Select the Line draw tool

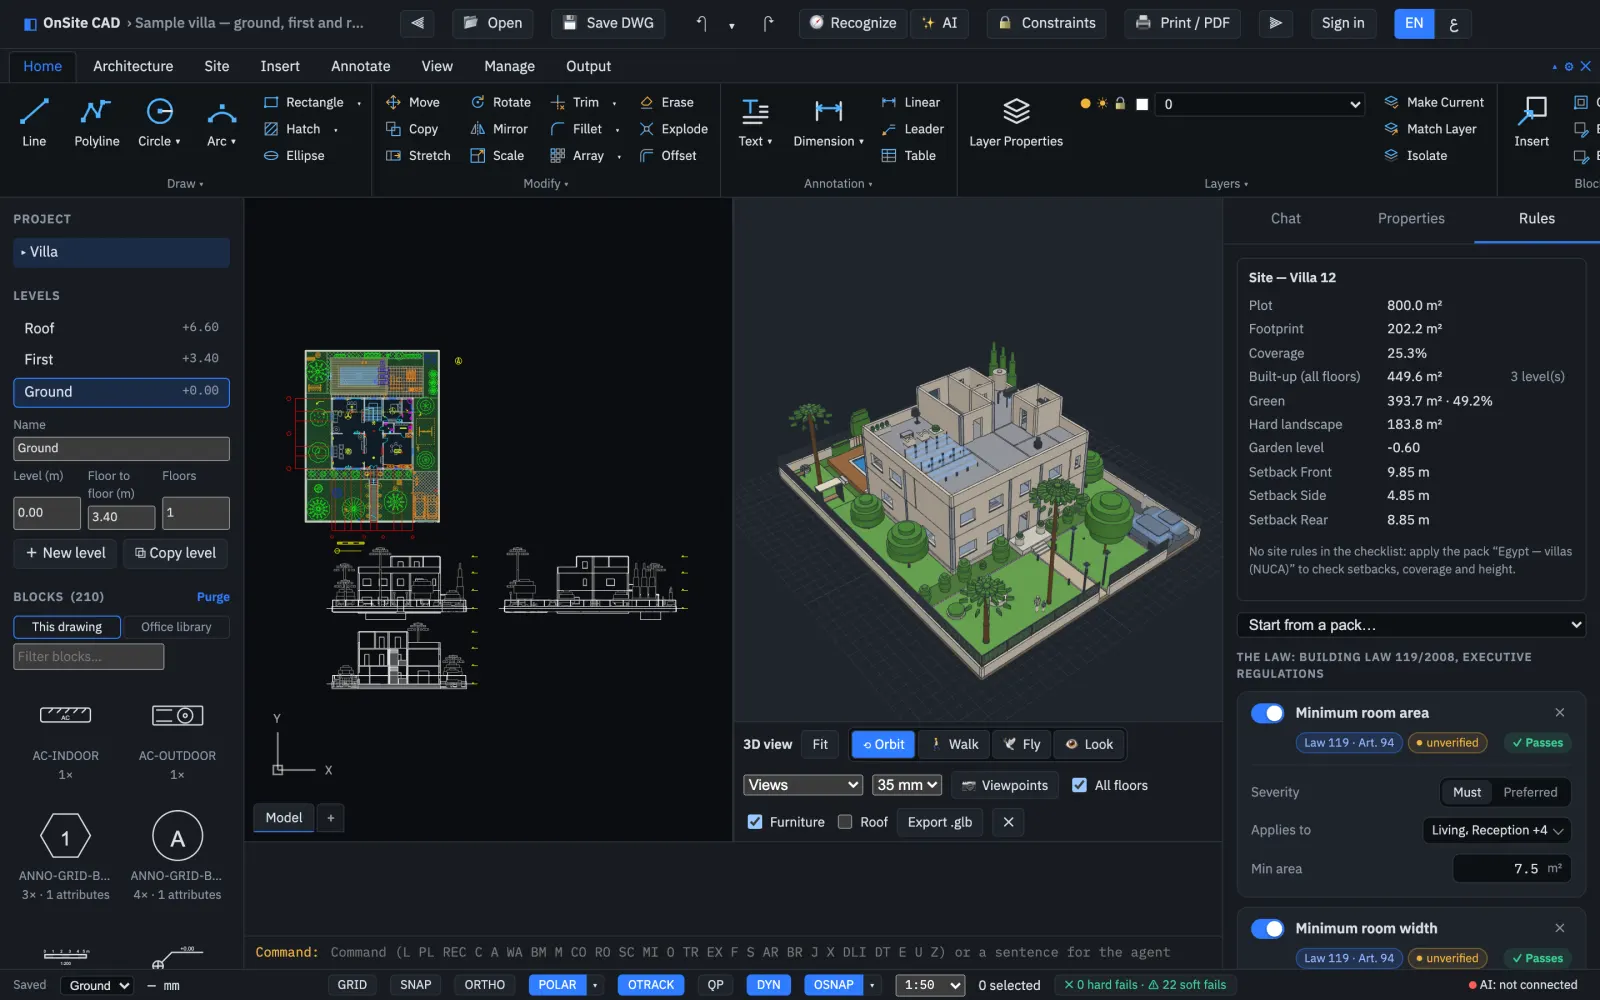[x=34, y=123]
